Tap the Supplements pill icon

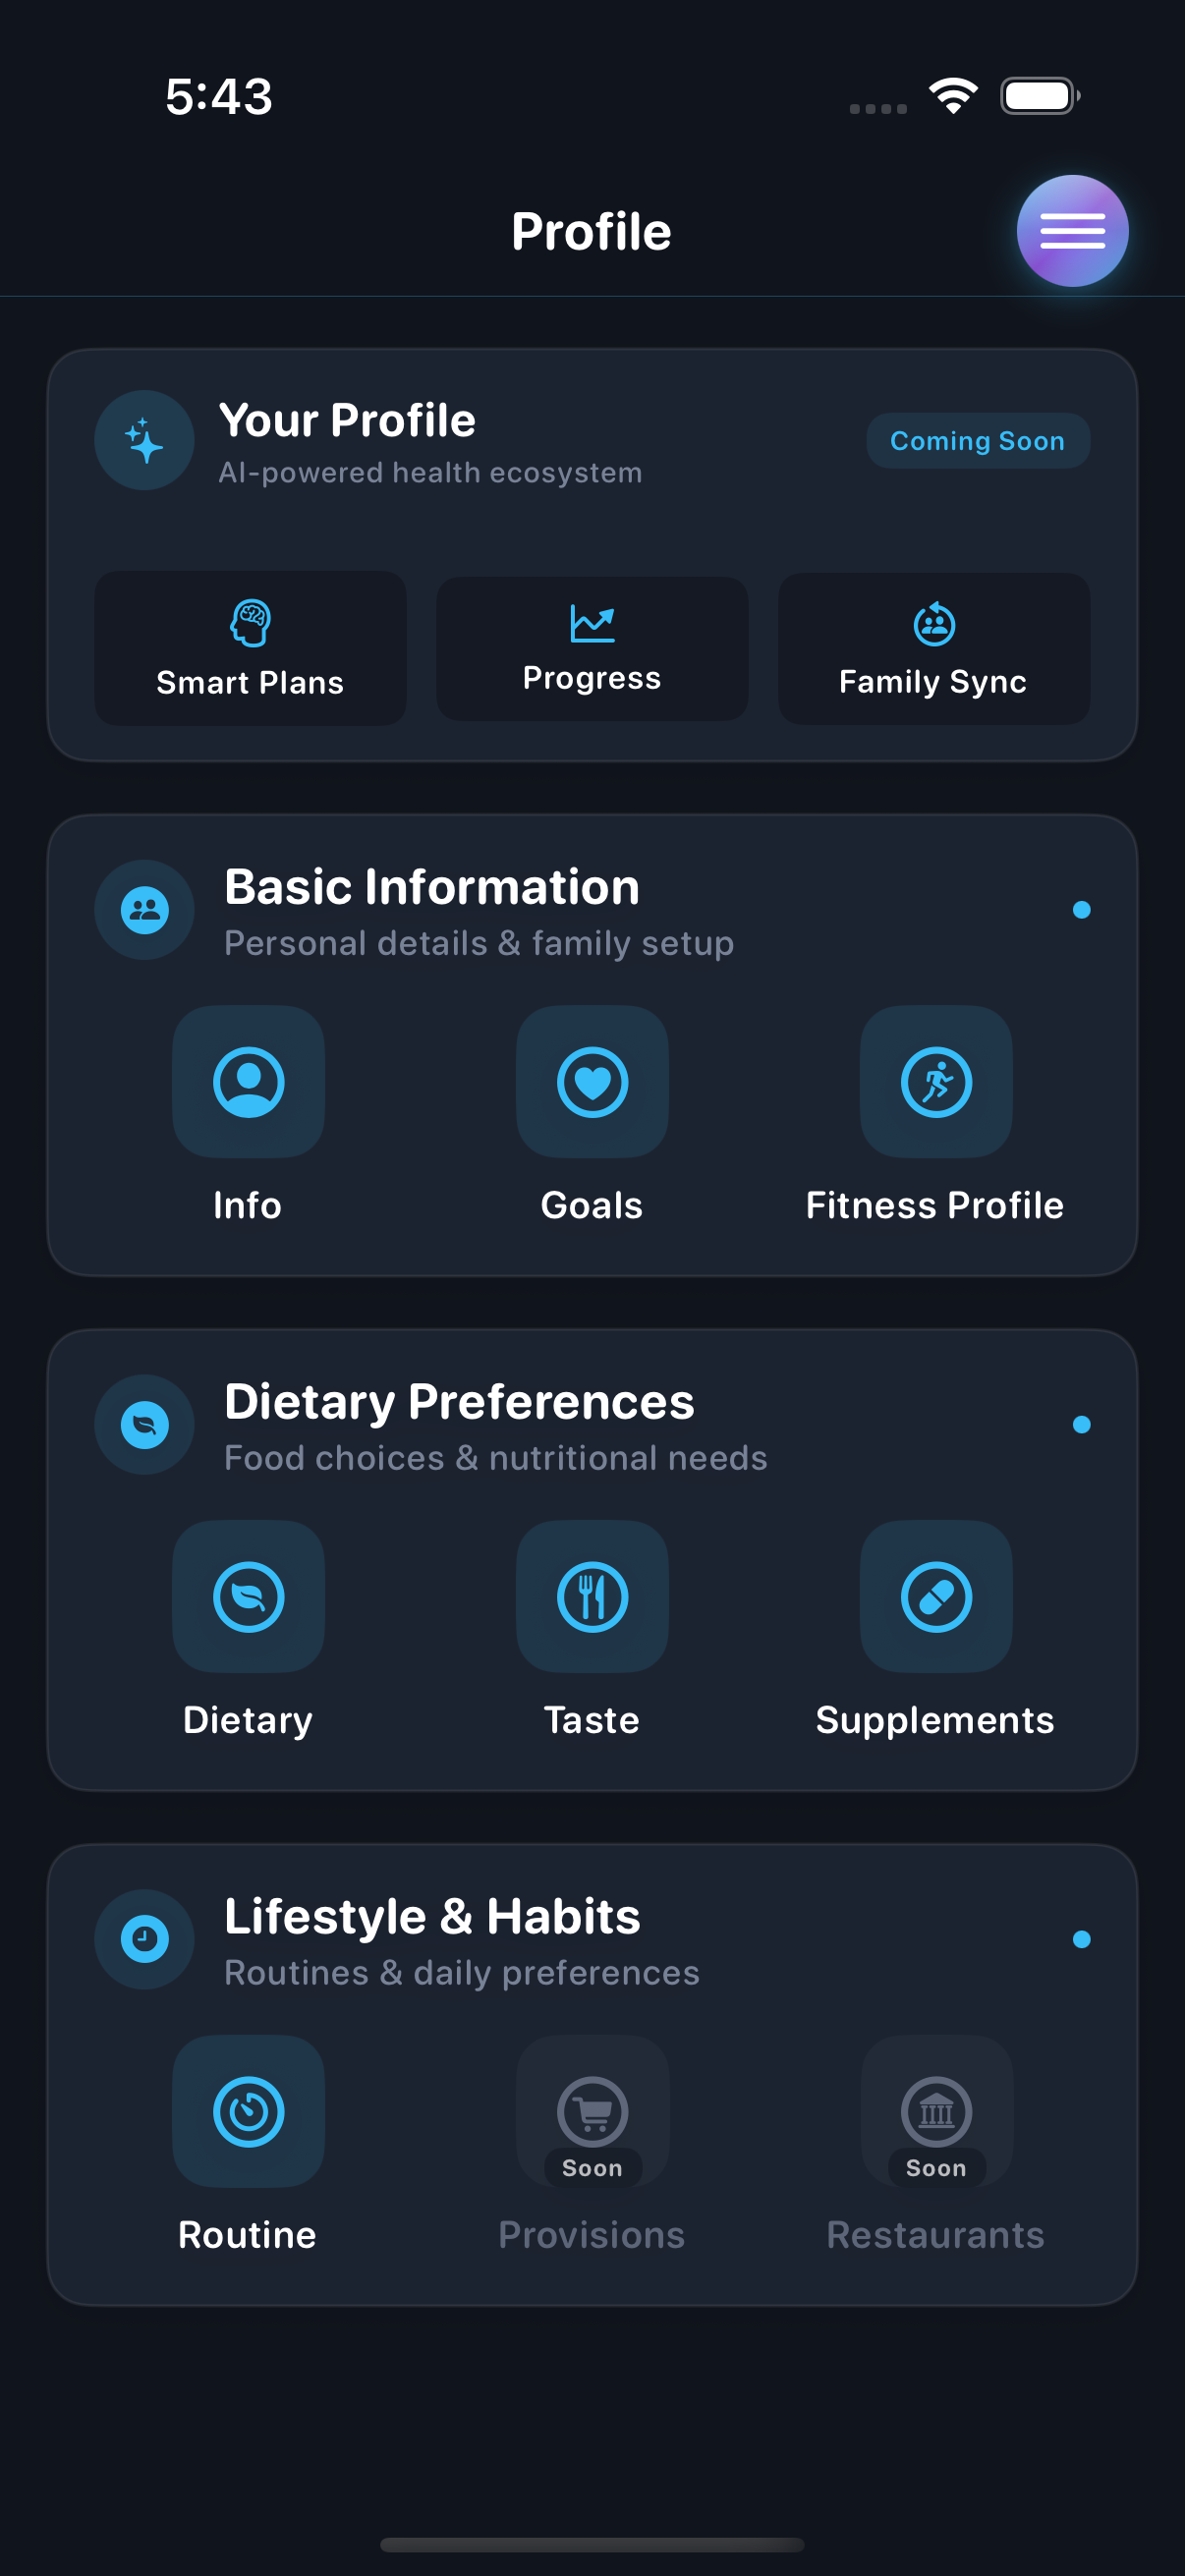[x=936, y=1597]
